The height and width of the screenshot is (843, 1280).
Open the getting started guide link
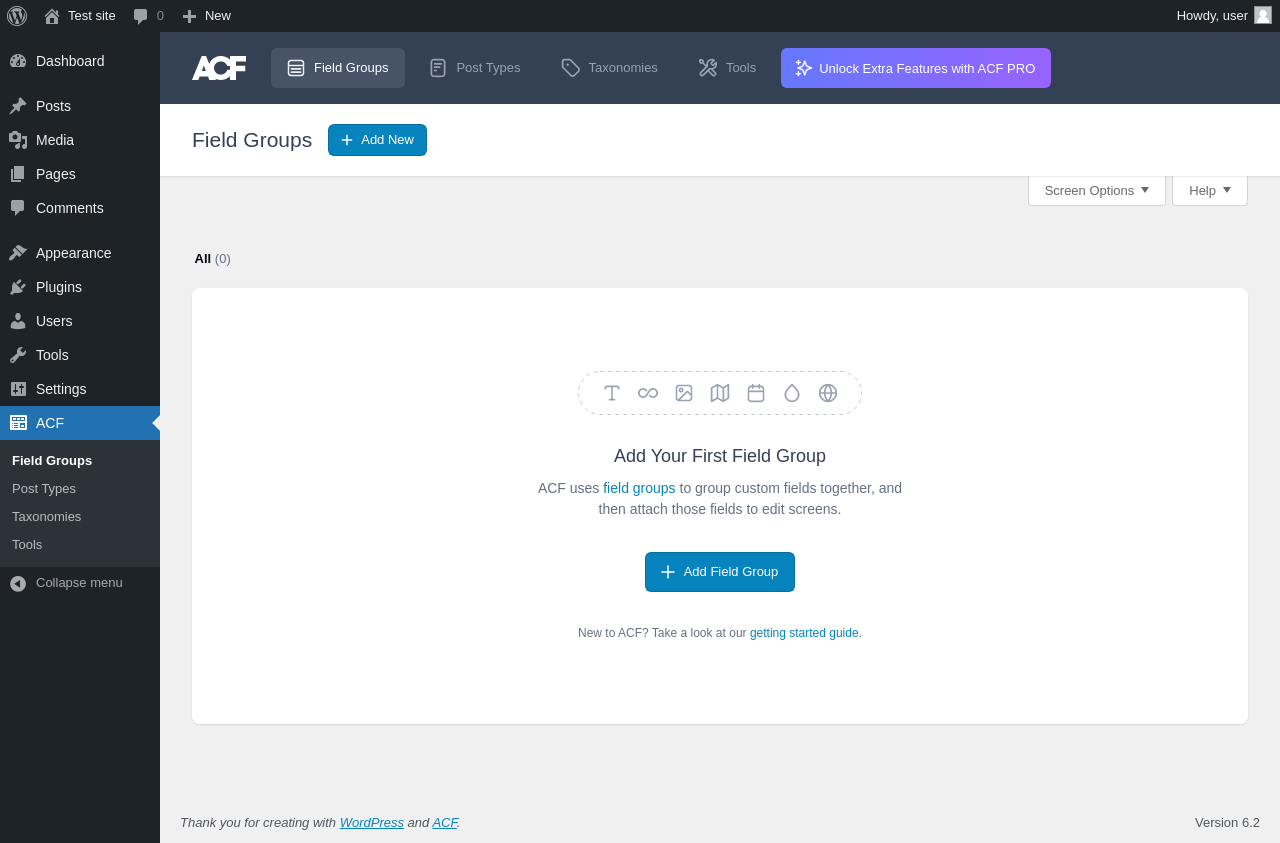(x=804, y=633)
